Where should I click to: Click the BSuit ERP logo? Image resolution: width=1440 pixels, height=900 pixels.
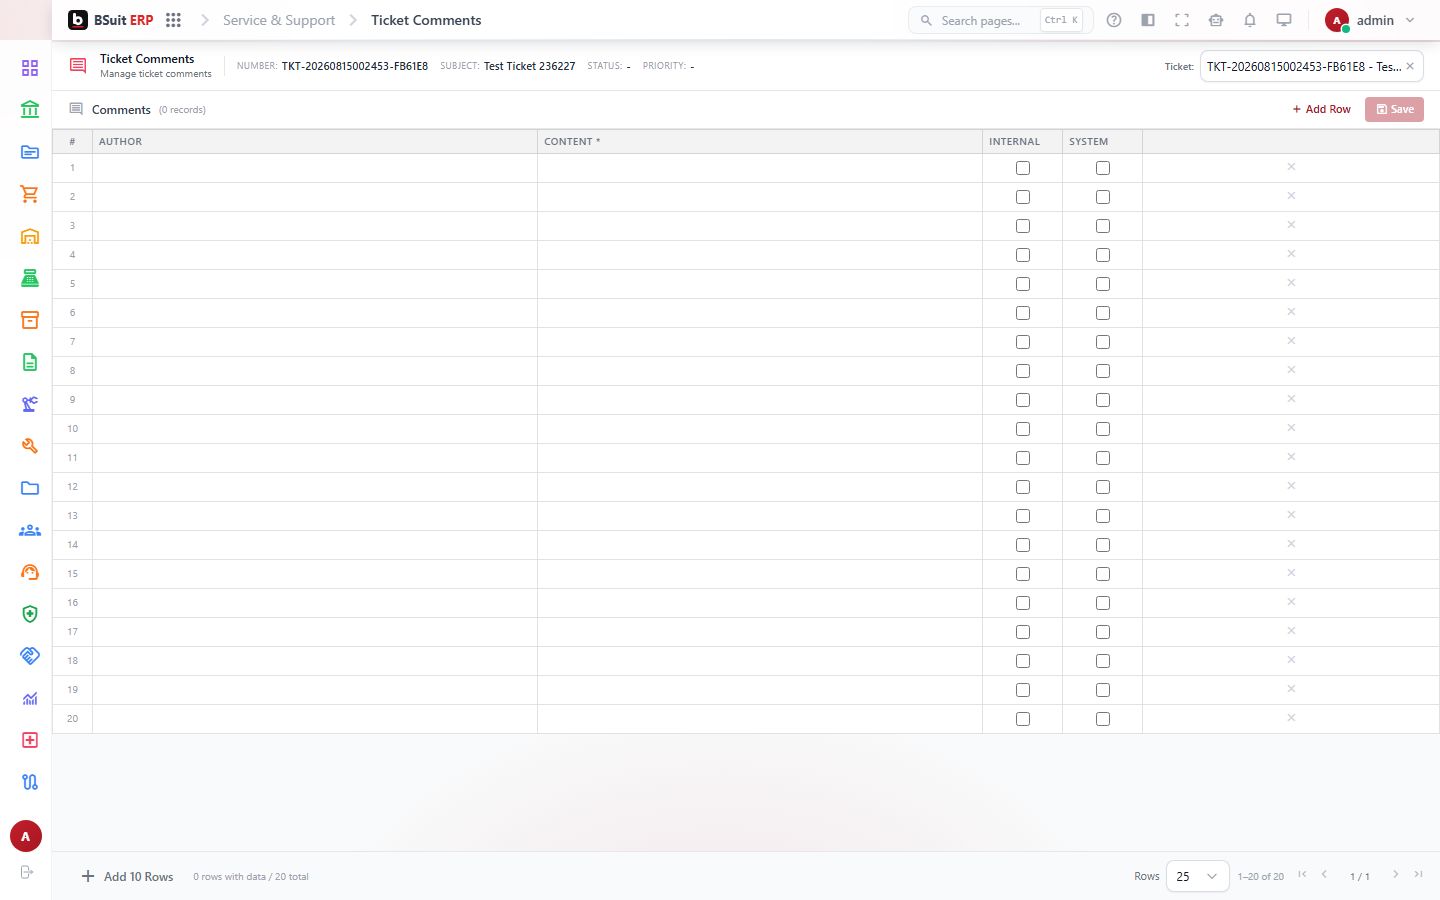click(111, 20)
